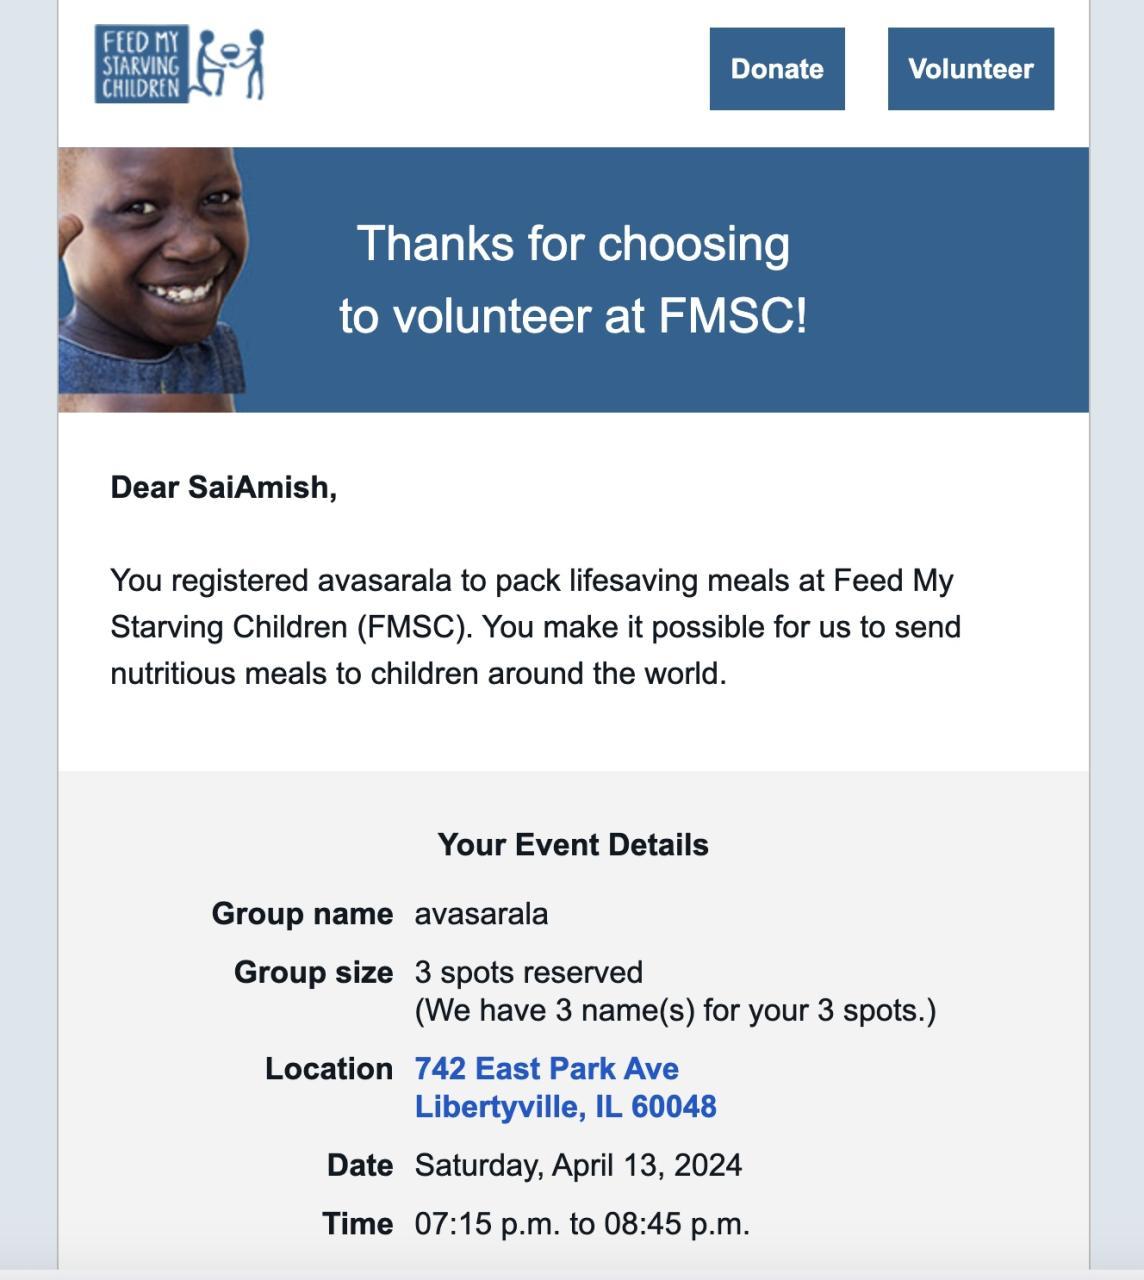Viewport: 1144px width, 1280px height.
Task: Click the '3 spots reserved' text
Action: pos(528,972)
